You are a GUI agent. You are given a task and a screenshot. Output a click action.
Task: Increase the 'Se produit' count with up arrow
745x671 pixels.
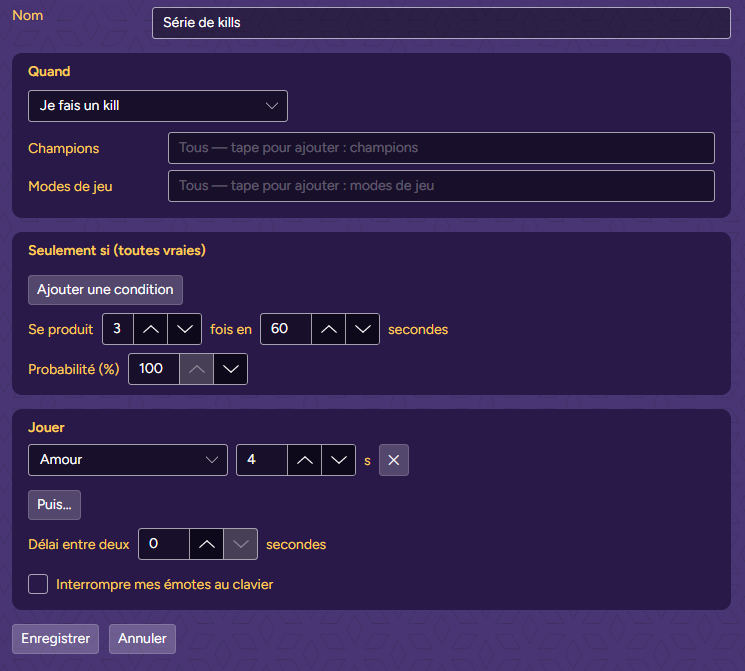(151, 329)
